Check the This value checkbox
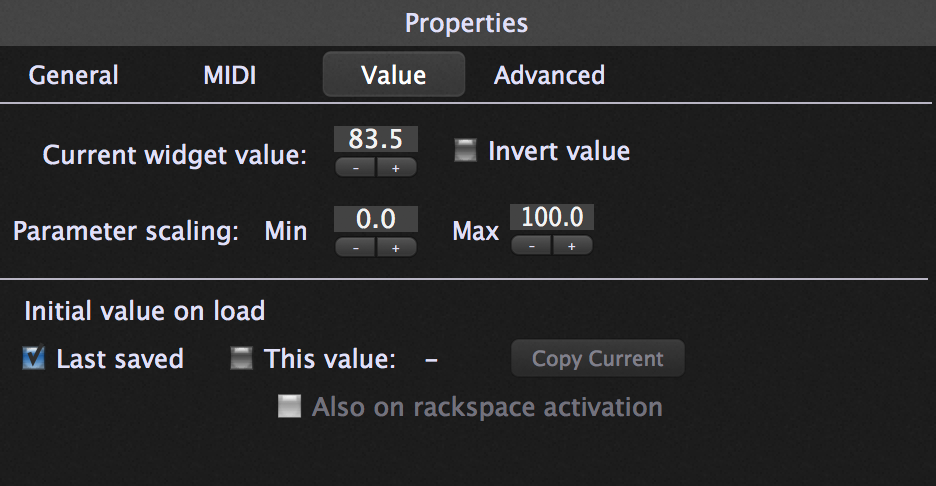 (241, 358)
